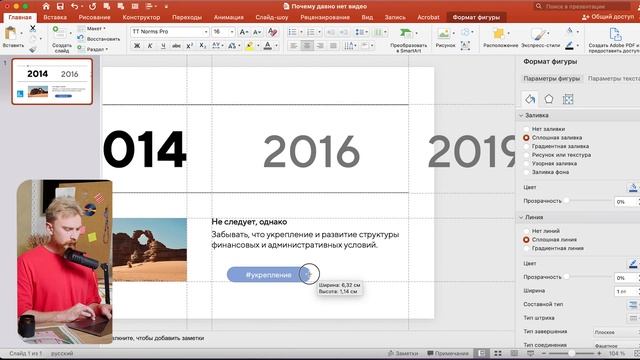The height and width of the screenshot is (360, 640).
Task: Click the Format Painter brush icon
Action: pyautogui.click(x=33, y=49)
